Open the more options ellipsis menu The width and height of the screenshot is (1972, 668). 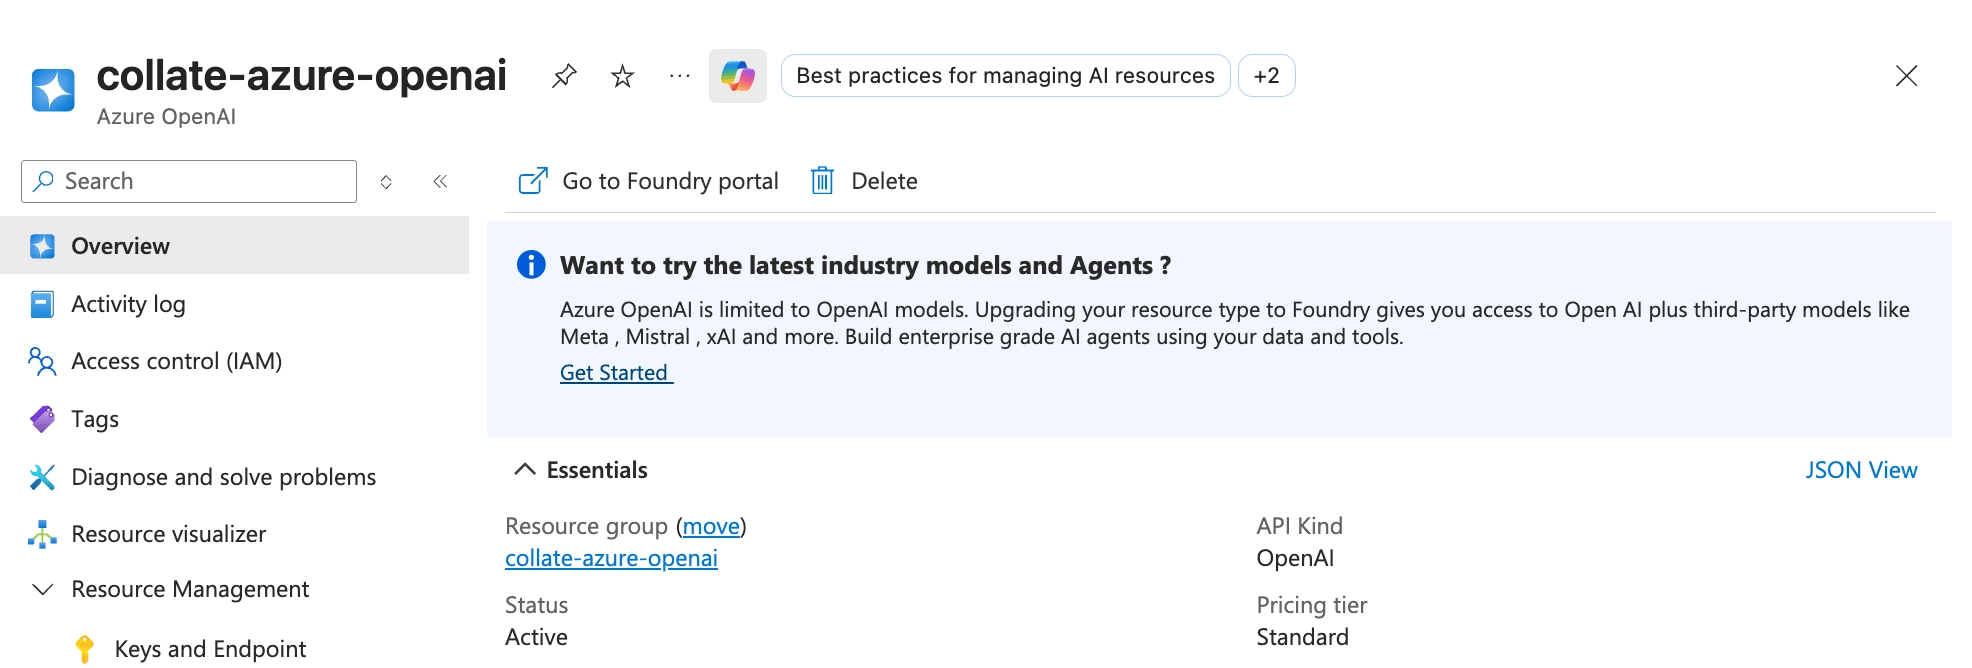(680, 76)
